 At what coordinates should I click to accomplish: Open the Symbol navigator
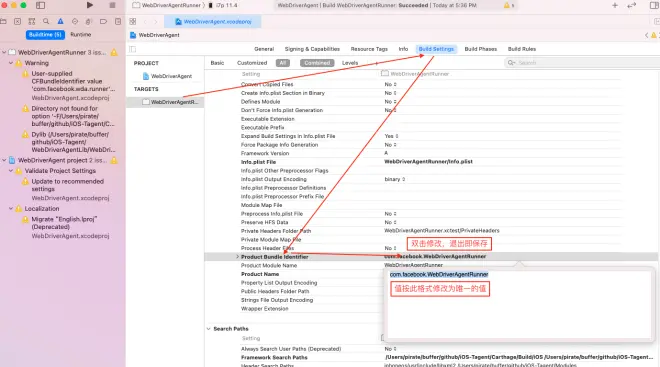[32, 21]
